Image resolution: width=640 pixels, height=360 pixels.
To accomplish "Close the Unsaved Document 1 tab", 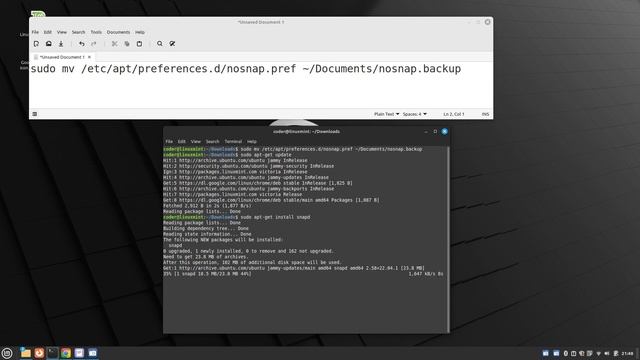I will (x=89, y=57).
